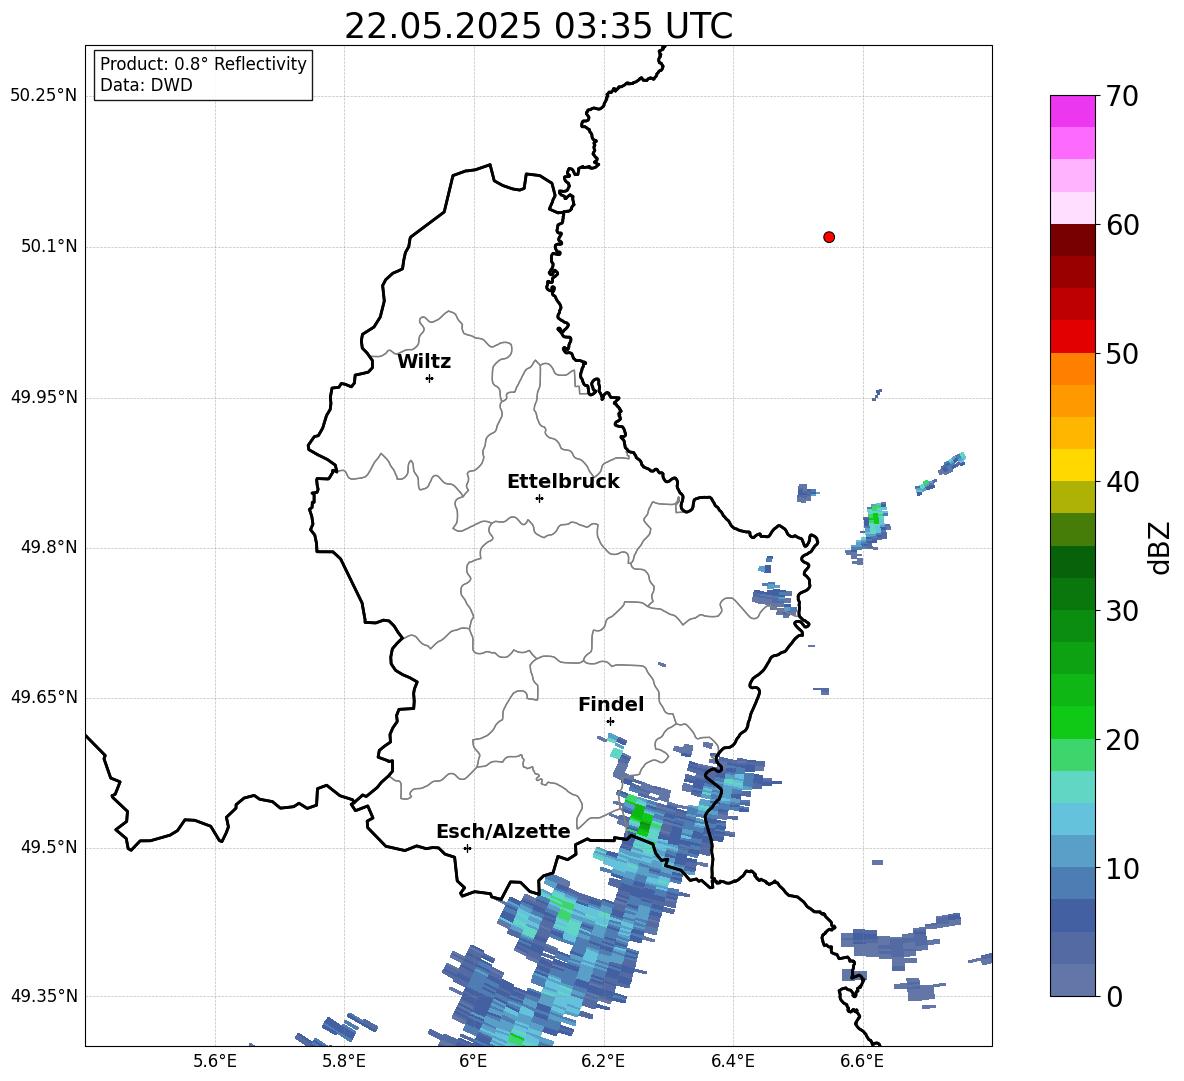This screenshot has height=1081, width=1184.
Task: Click the colorbar value 0
Action: 1114,997
